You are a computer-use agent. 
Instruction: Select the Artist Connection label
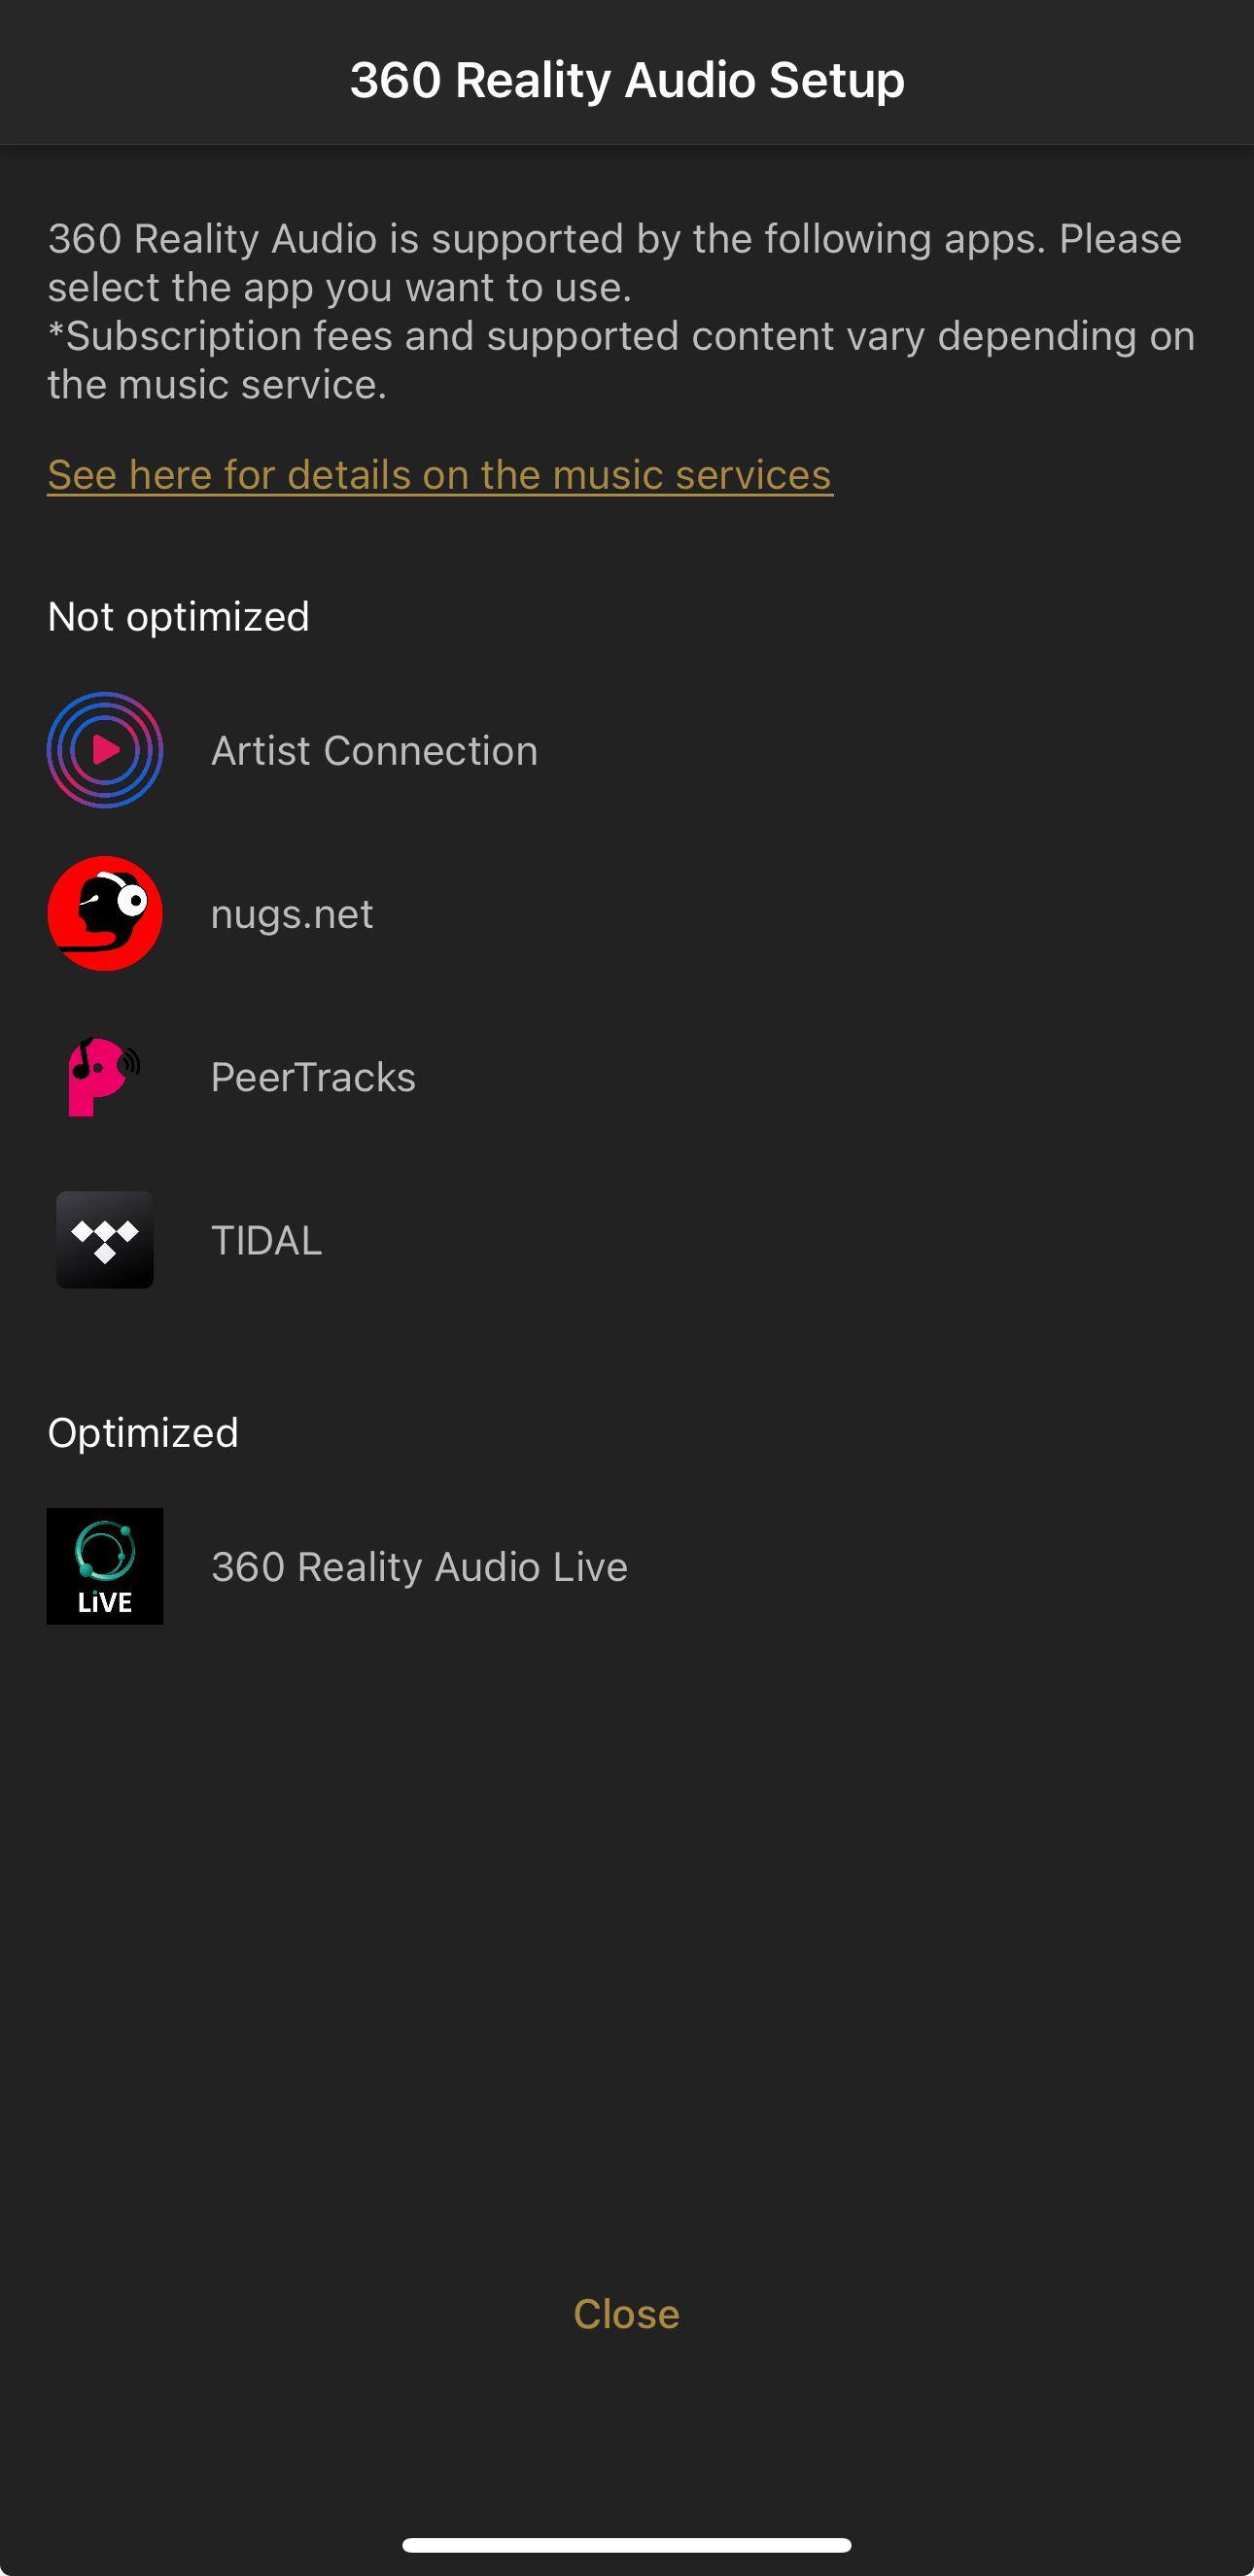point(374,751)
